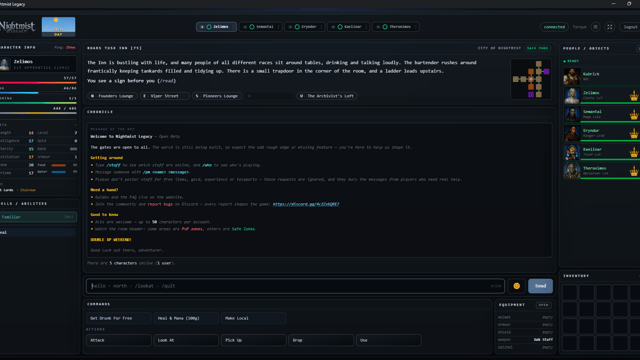This screenshot has height=360, width=640.
Task: Open the Discord invite link
Action: click(x=306, y=204)
